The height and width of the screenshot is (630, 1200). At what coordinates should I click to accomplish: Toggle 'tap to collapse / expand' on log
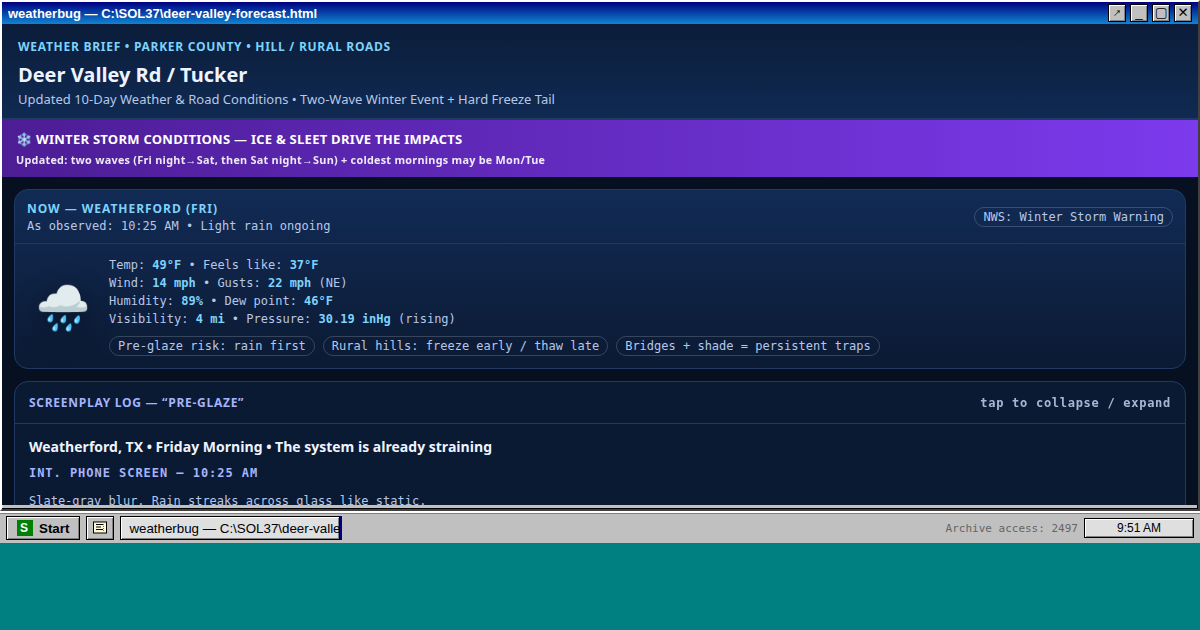coord(1074,403)
